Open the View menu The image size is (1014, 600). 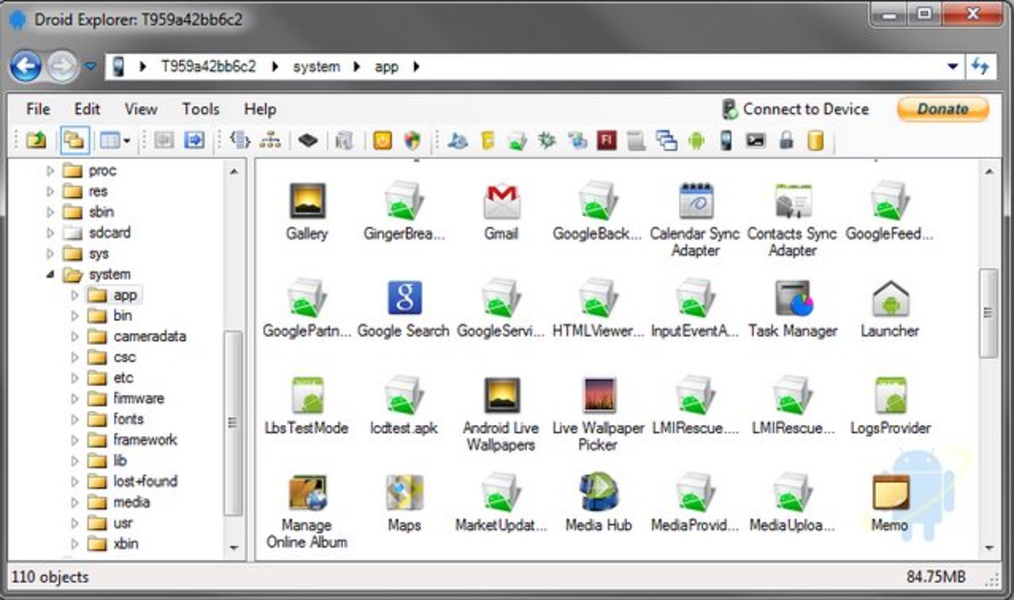pyautogui.click(x=141, y=109)
